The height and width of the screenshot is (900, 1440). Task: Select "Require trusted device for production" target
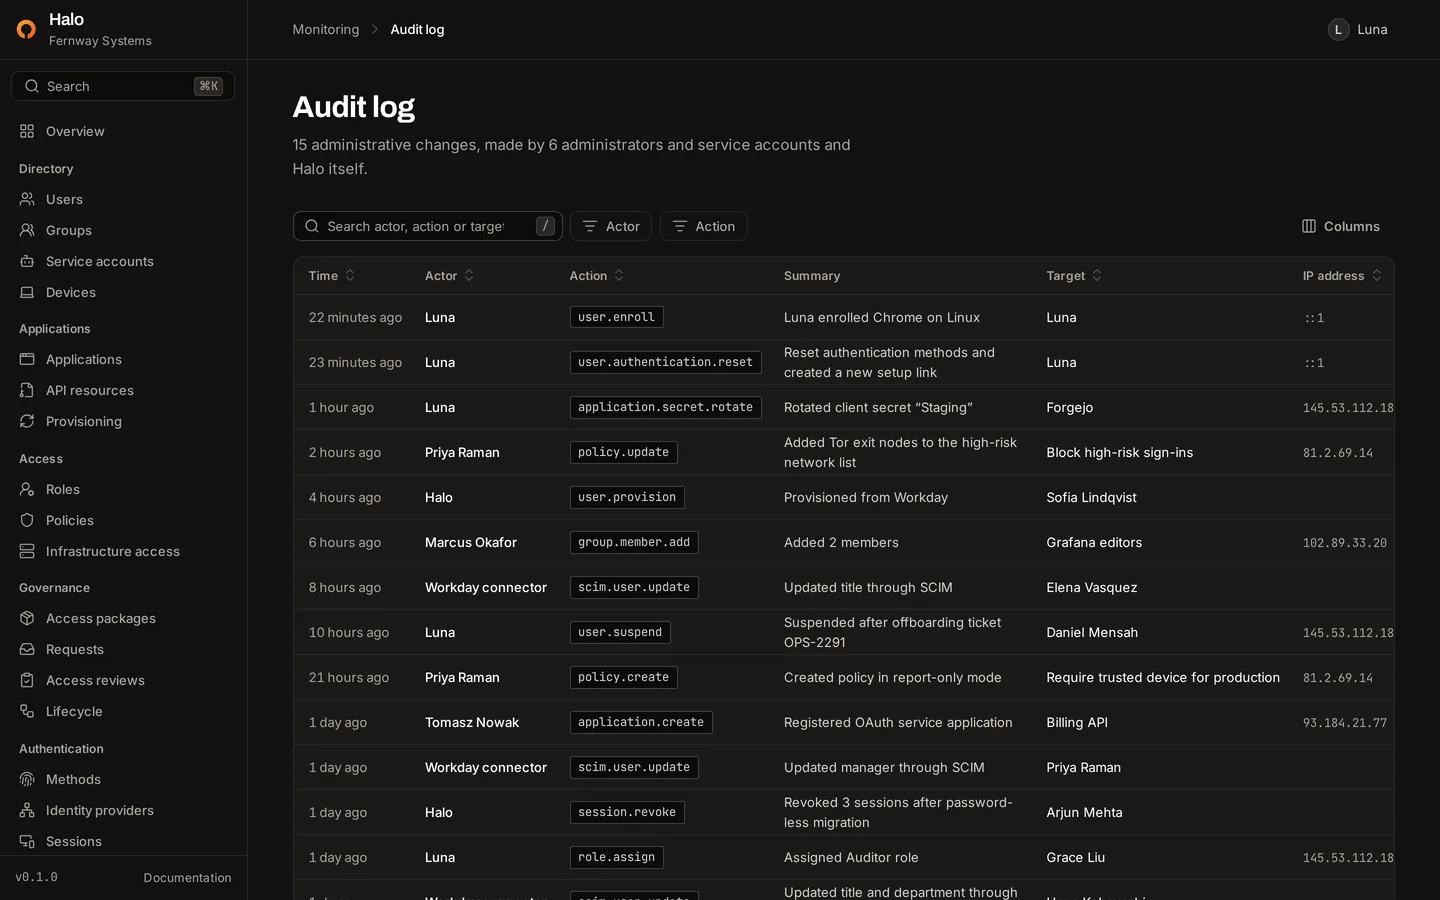pyautogui.click(x=1163, y=677)
